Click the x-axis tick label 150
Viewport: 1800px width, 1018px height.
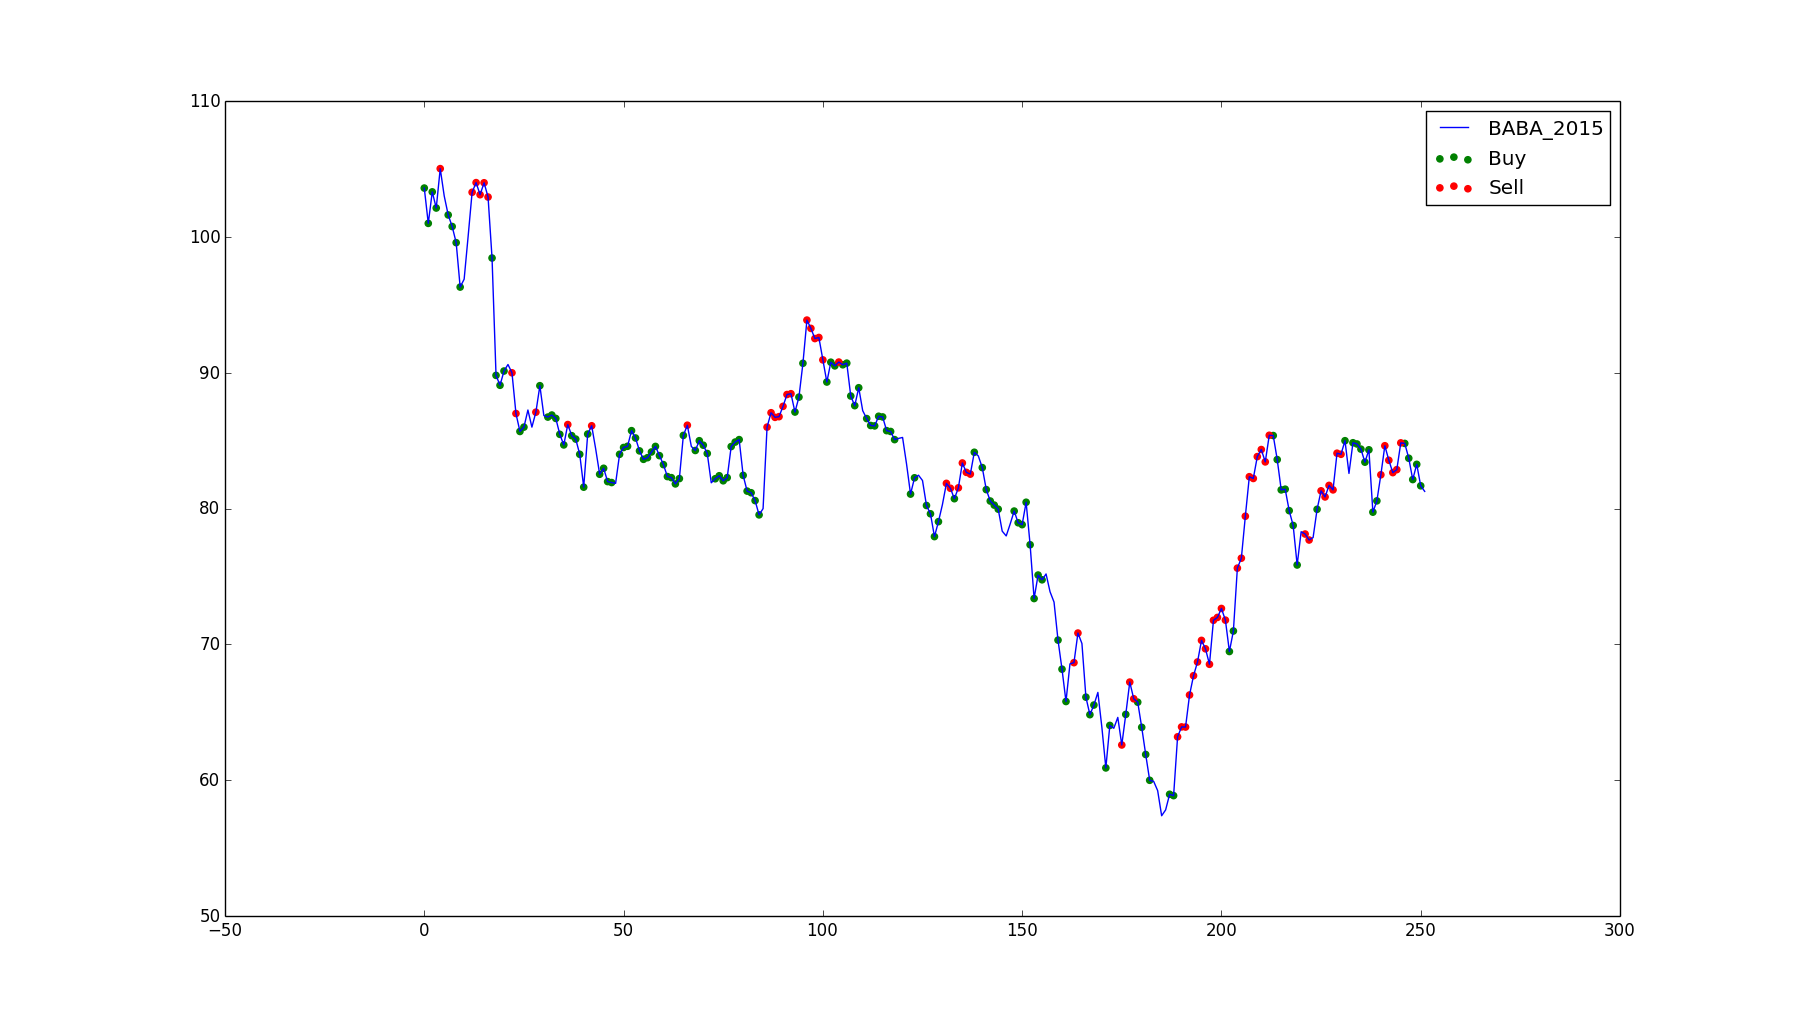coord(1022,931)
